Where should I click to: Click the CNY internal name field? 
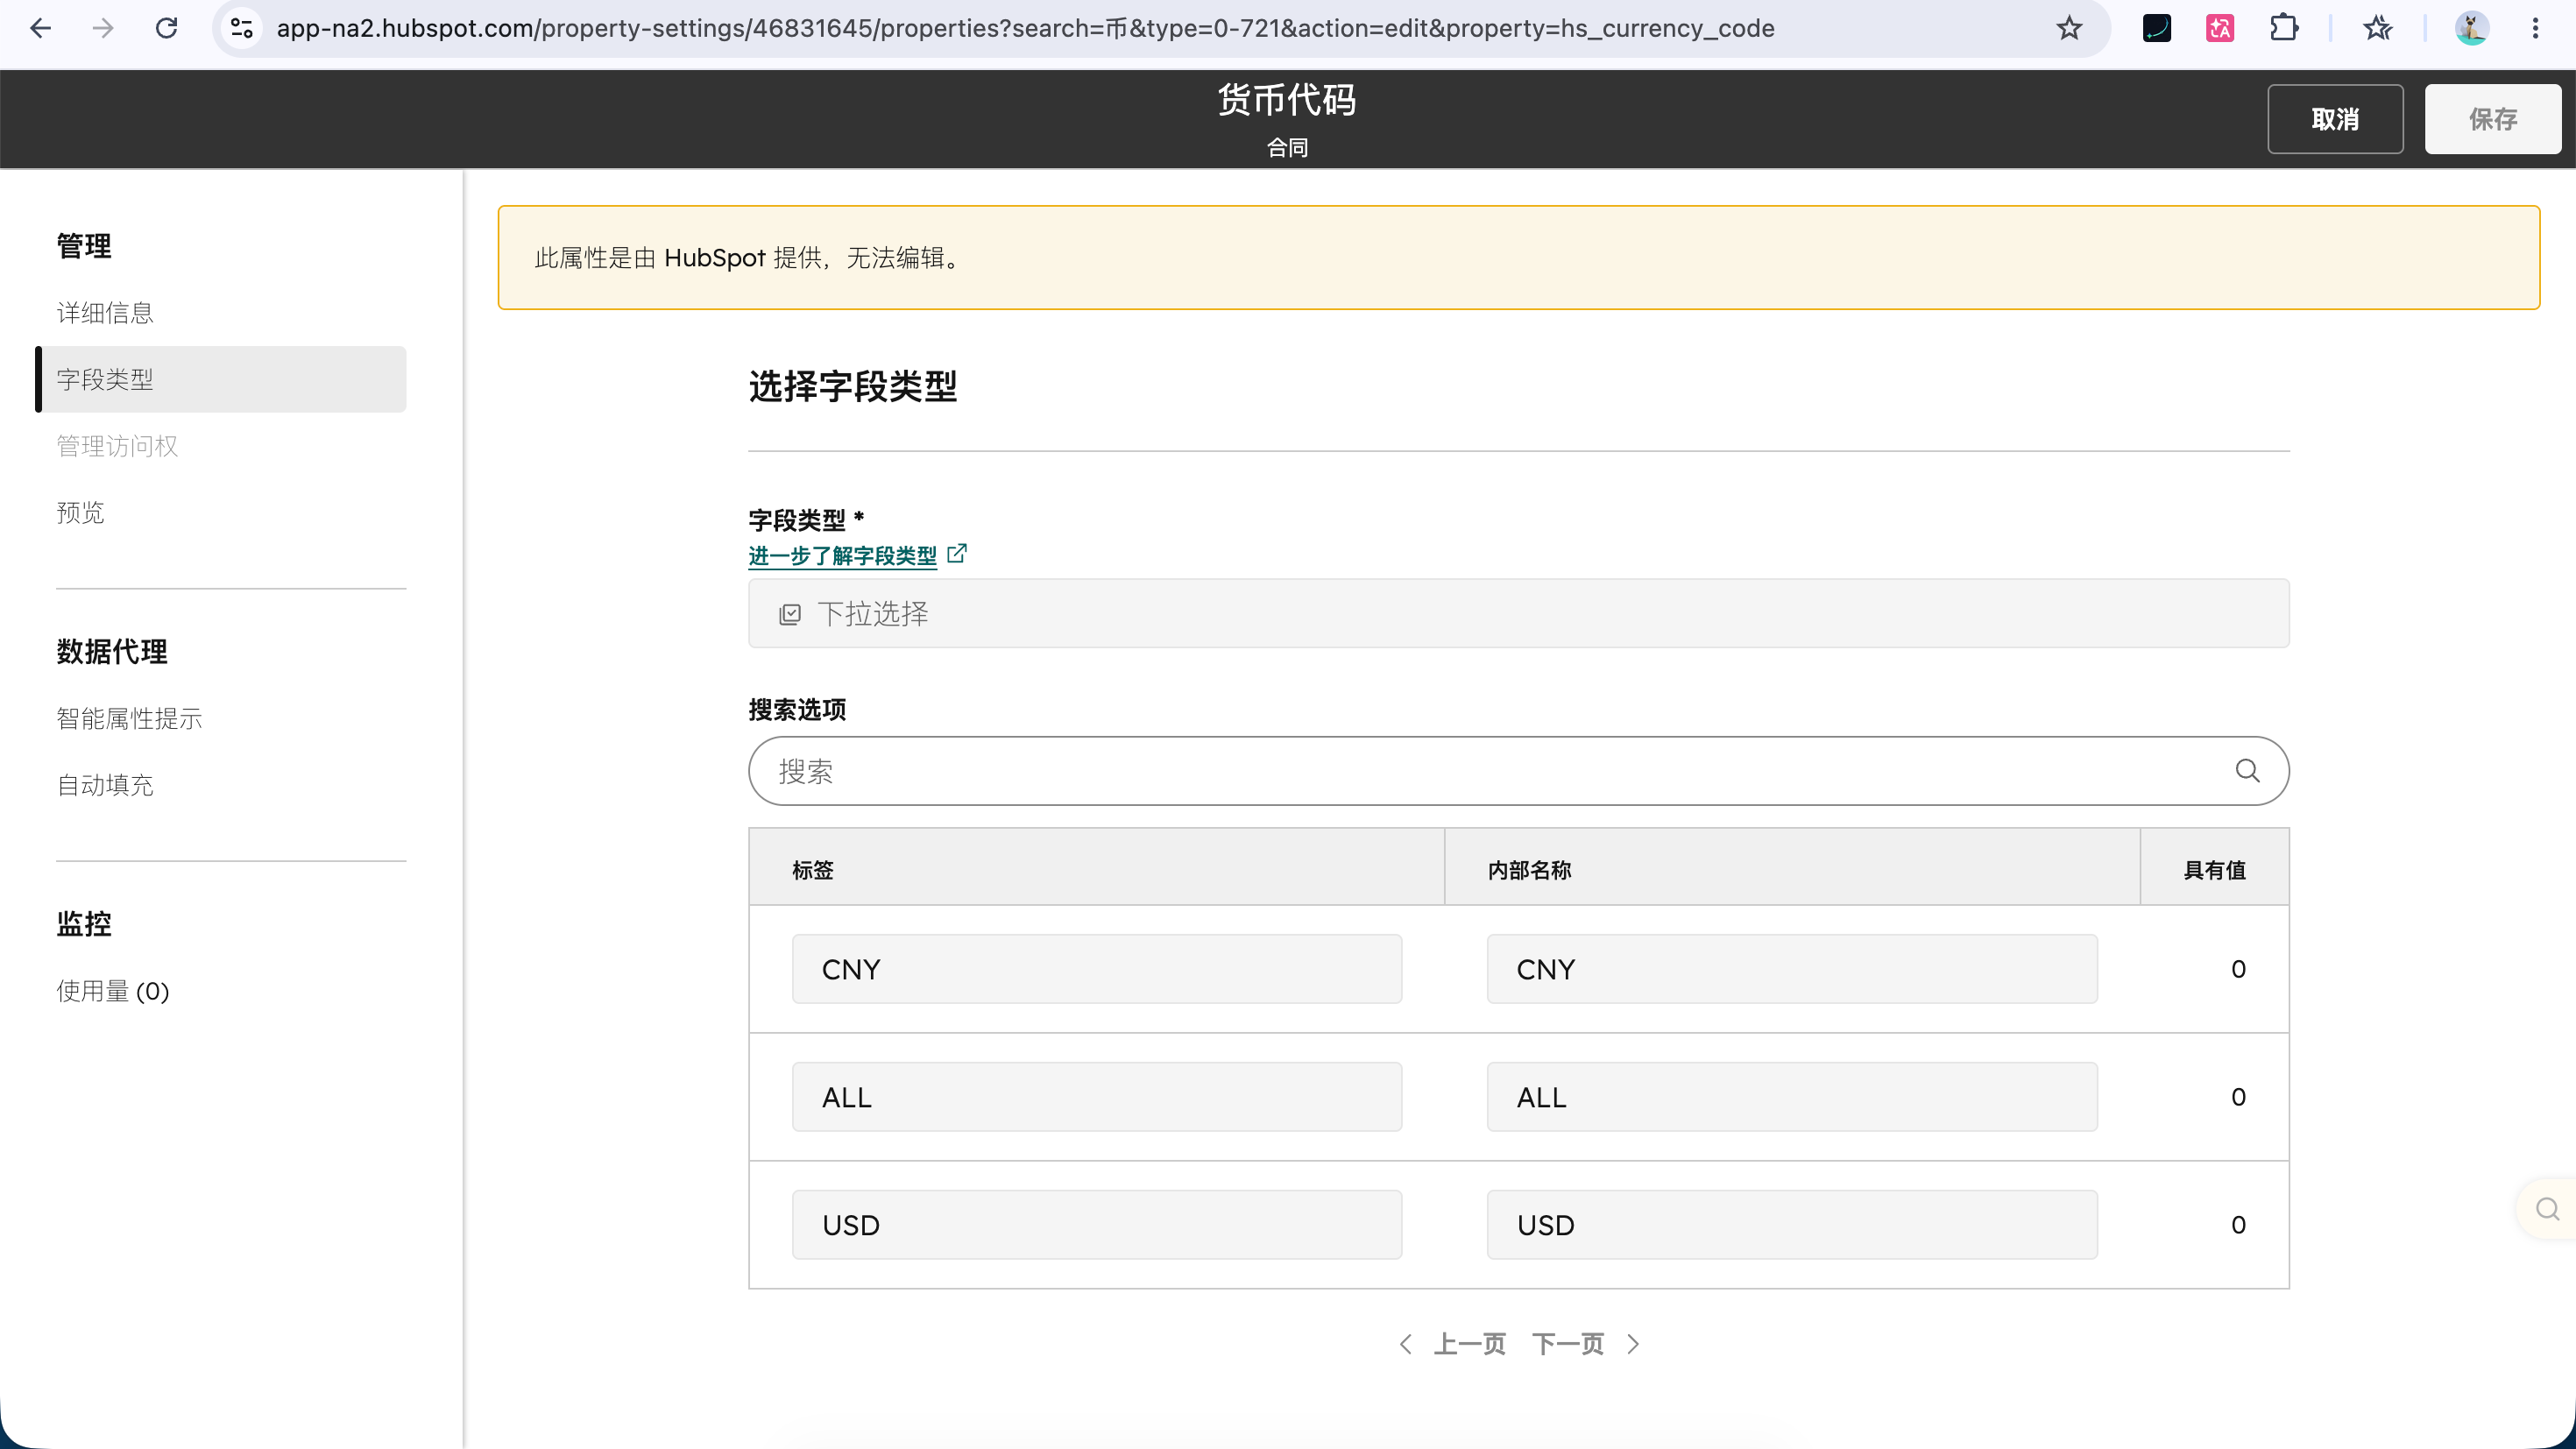pos(1791,969)
